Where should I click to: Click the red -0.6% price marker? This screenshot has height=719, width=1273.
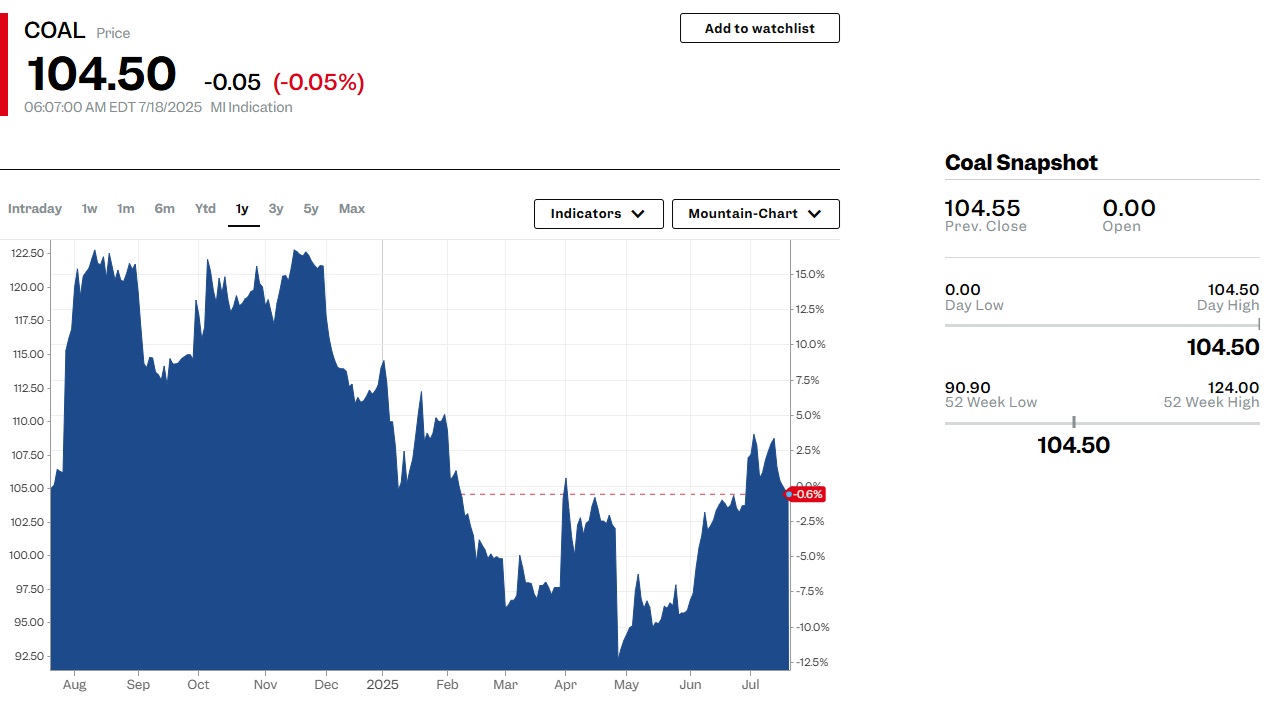tap(805, 494)
